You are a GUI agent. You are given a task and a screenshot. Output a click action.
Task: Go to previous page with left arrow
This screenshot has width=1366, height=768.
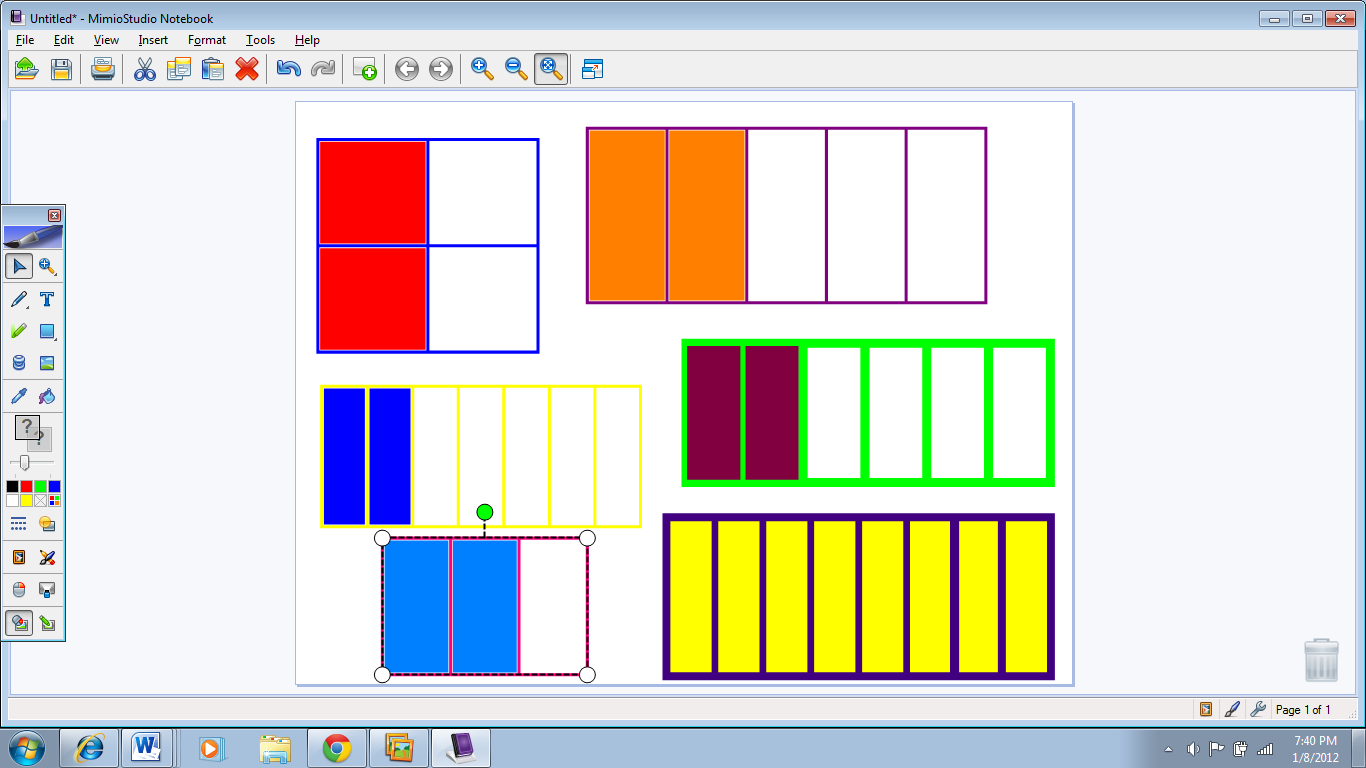tap(406, 69)
